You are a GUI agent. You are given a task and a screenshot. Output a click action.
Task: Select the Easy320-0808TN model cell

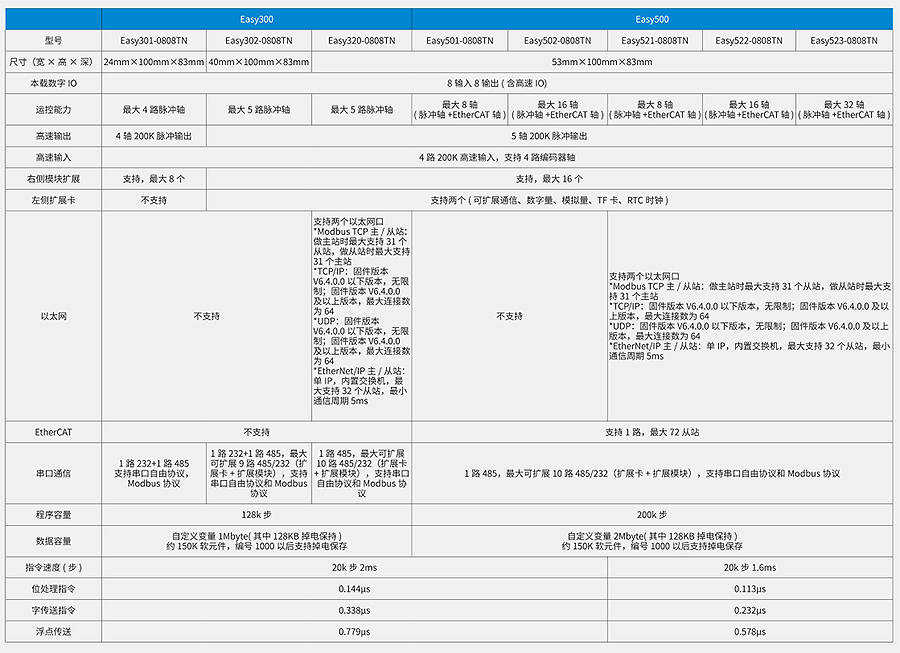(362, 41)
